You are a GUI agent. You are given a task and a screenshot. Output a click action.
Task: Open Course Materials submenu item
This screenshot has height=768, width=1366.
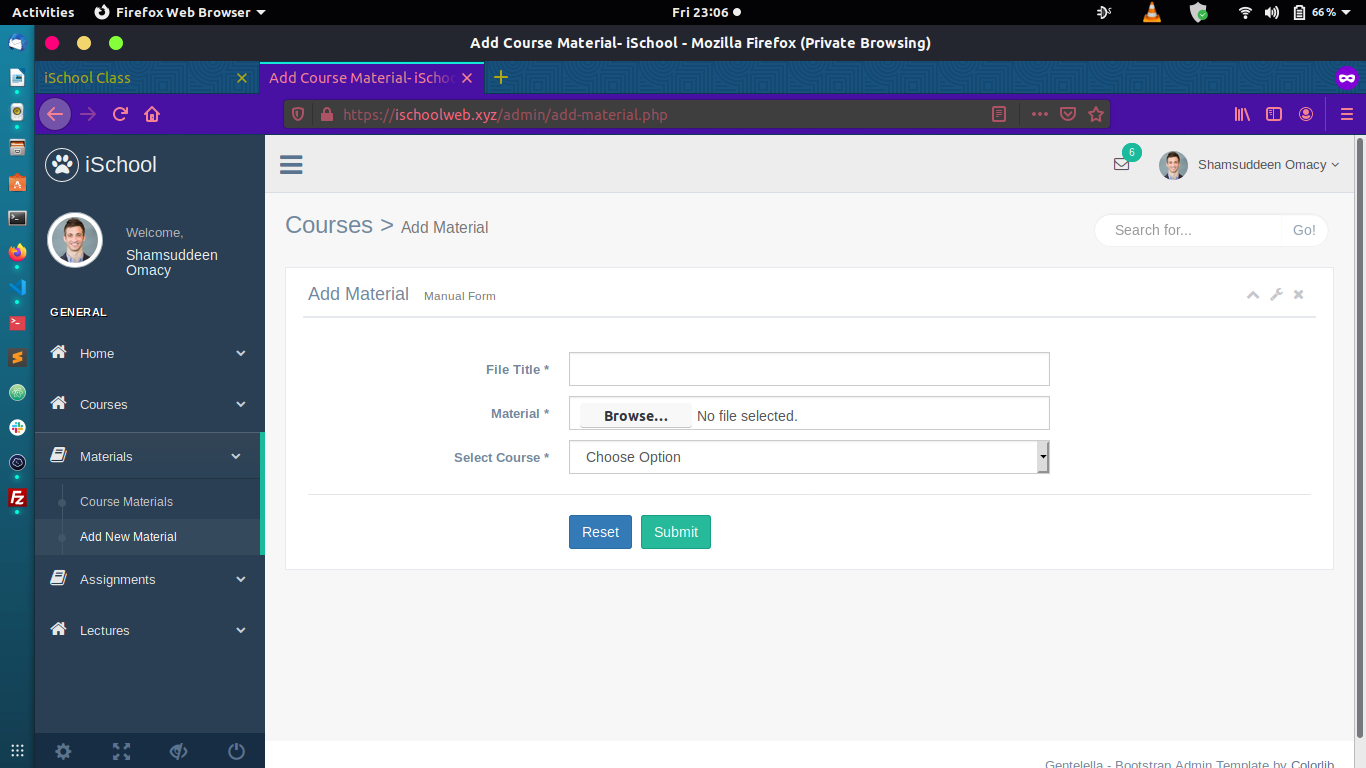point(126,502)
